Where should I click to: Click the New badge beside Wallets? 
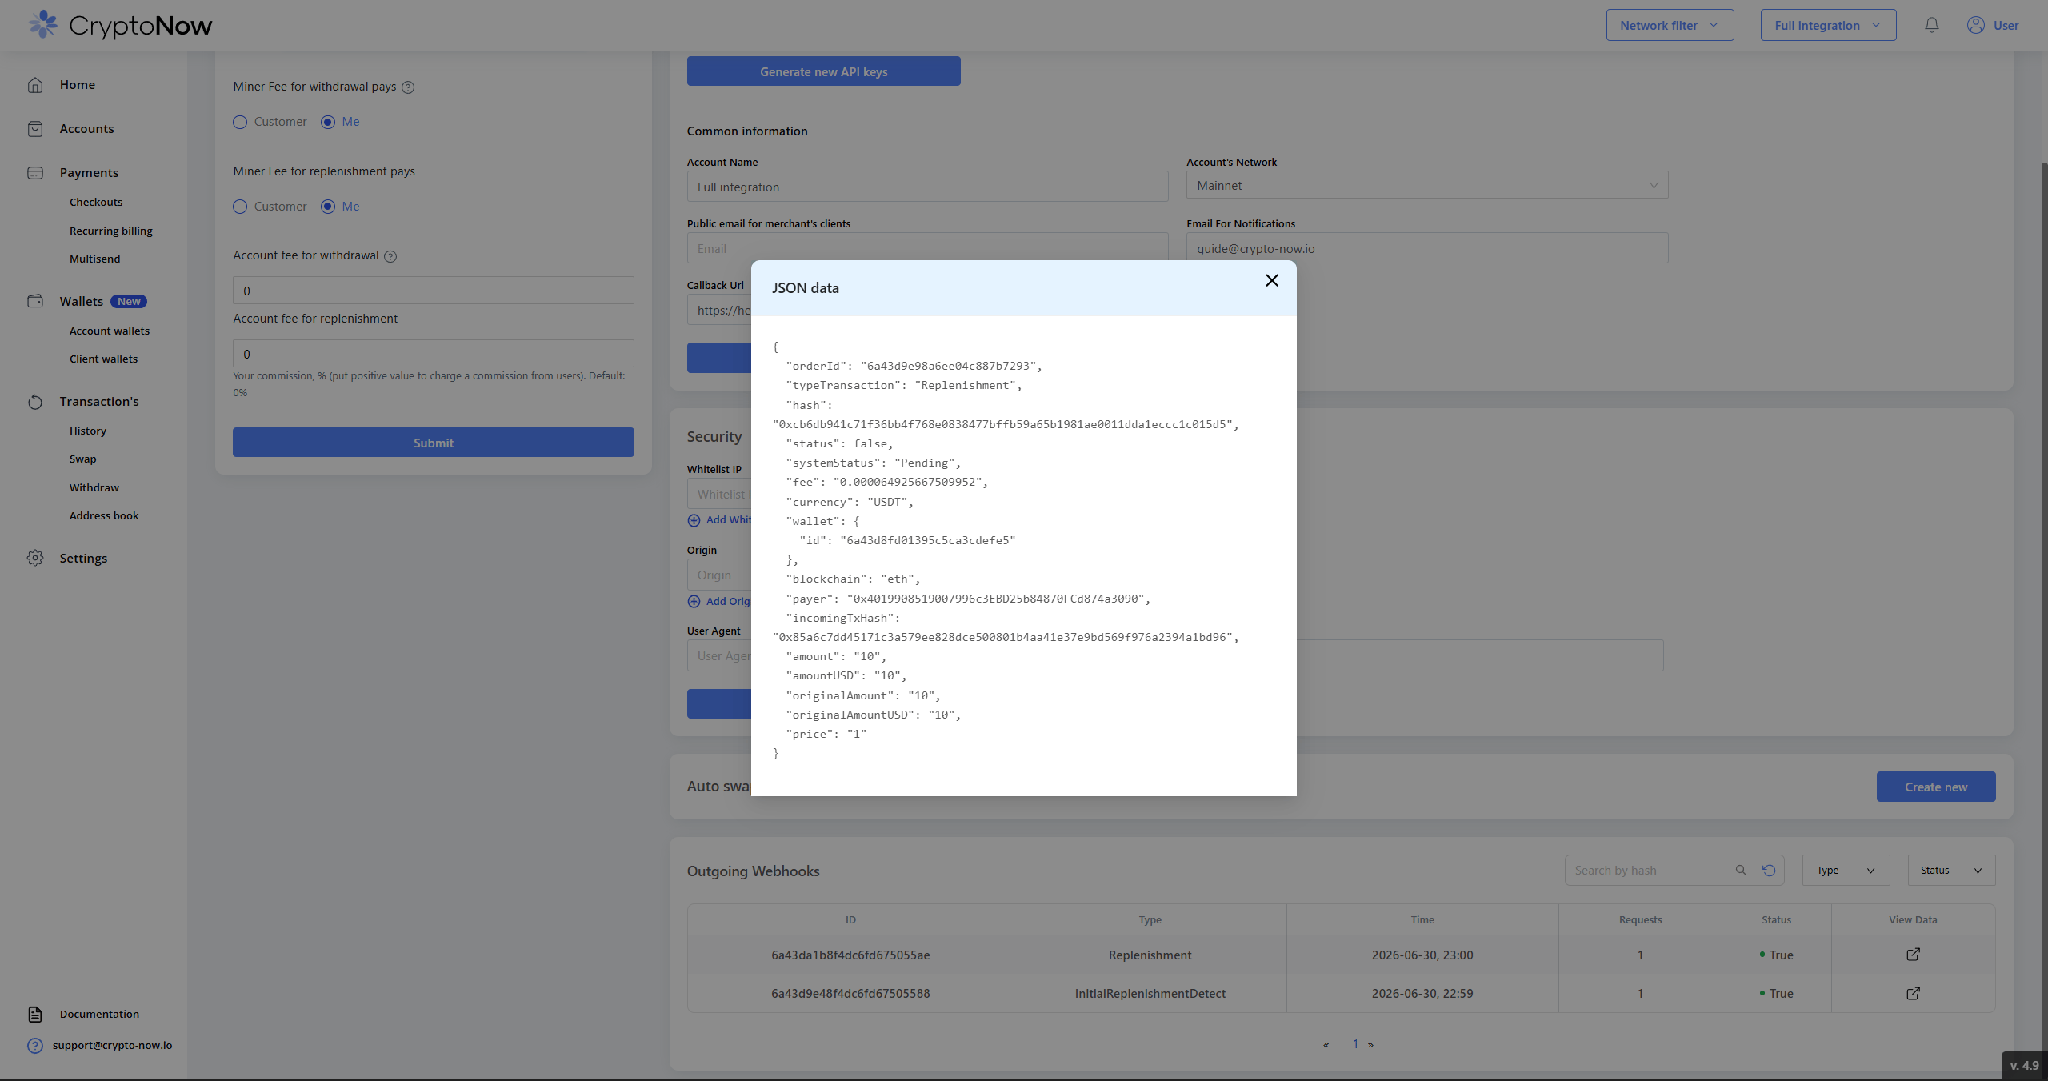pos(128,301)
